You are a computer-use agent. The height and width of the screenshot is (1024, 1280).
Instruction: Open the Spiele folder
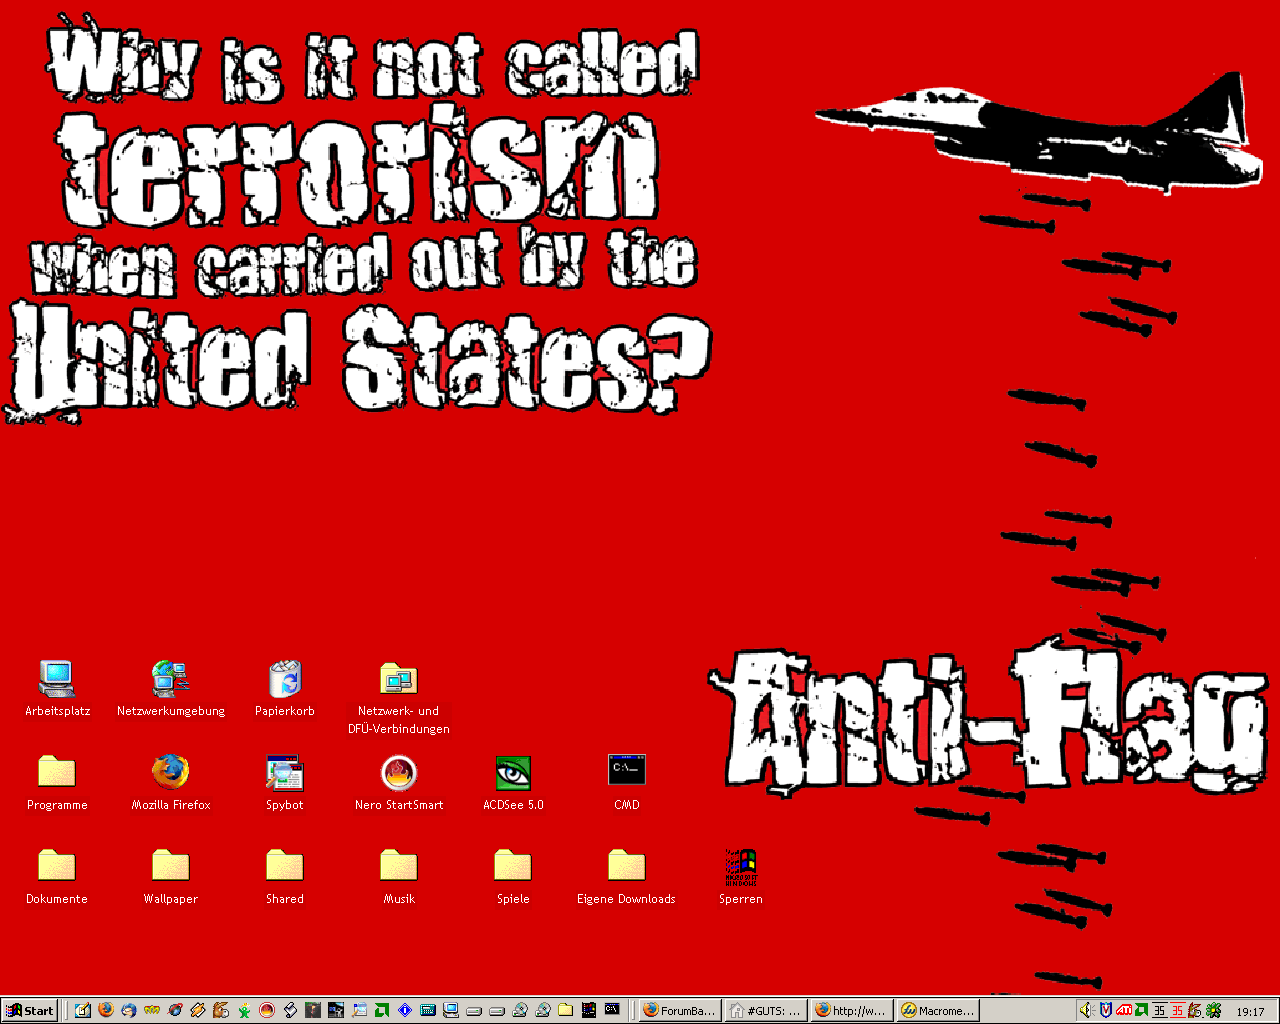(513, 877)
